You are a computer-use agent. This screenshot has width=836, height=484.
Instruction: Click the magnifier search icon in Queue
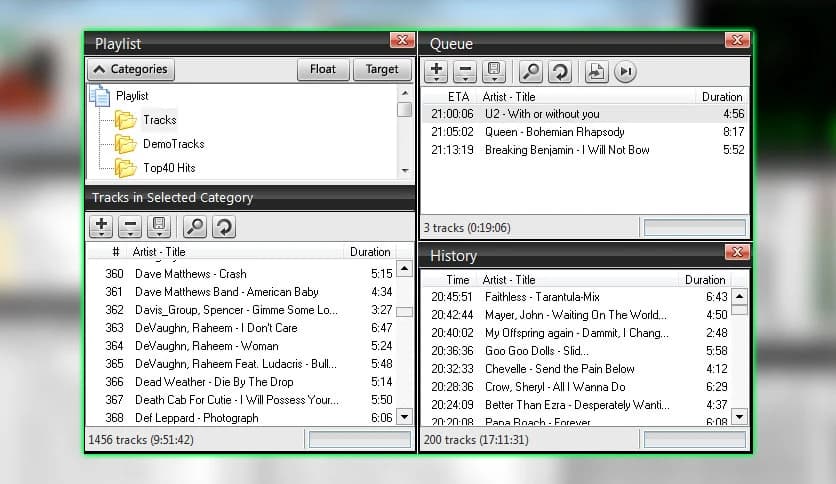531,71
